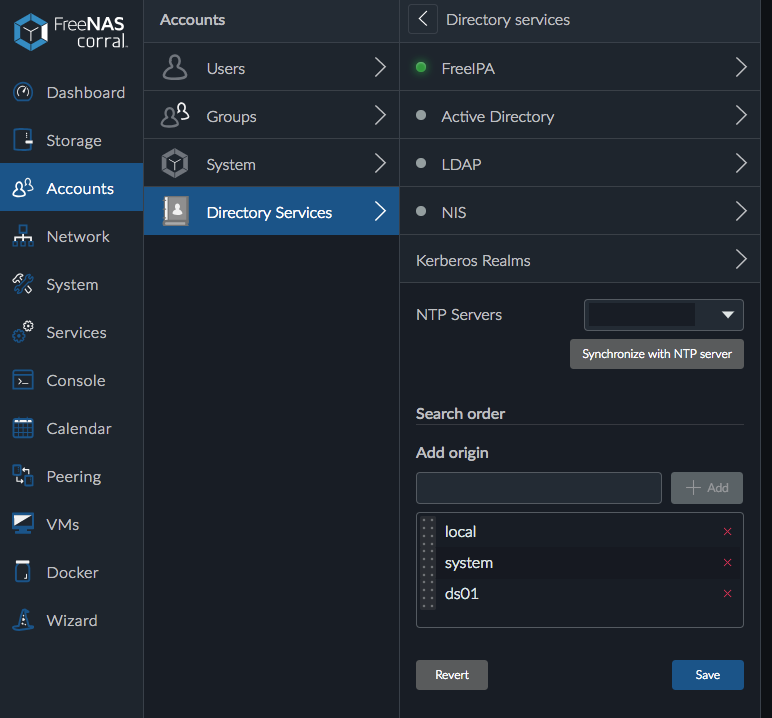Image resolution: width=772 pixels, height=718 pixels.
Task: Click Synchronize with NTP server button
Action: 657,354
